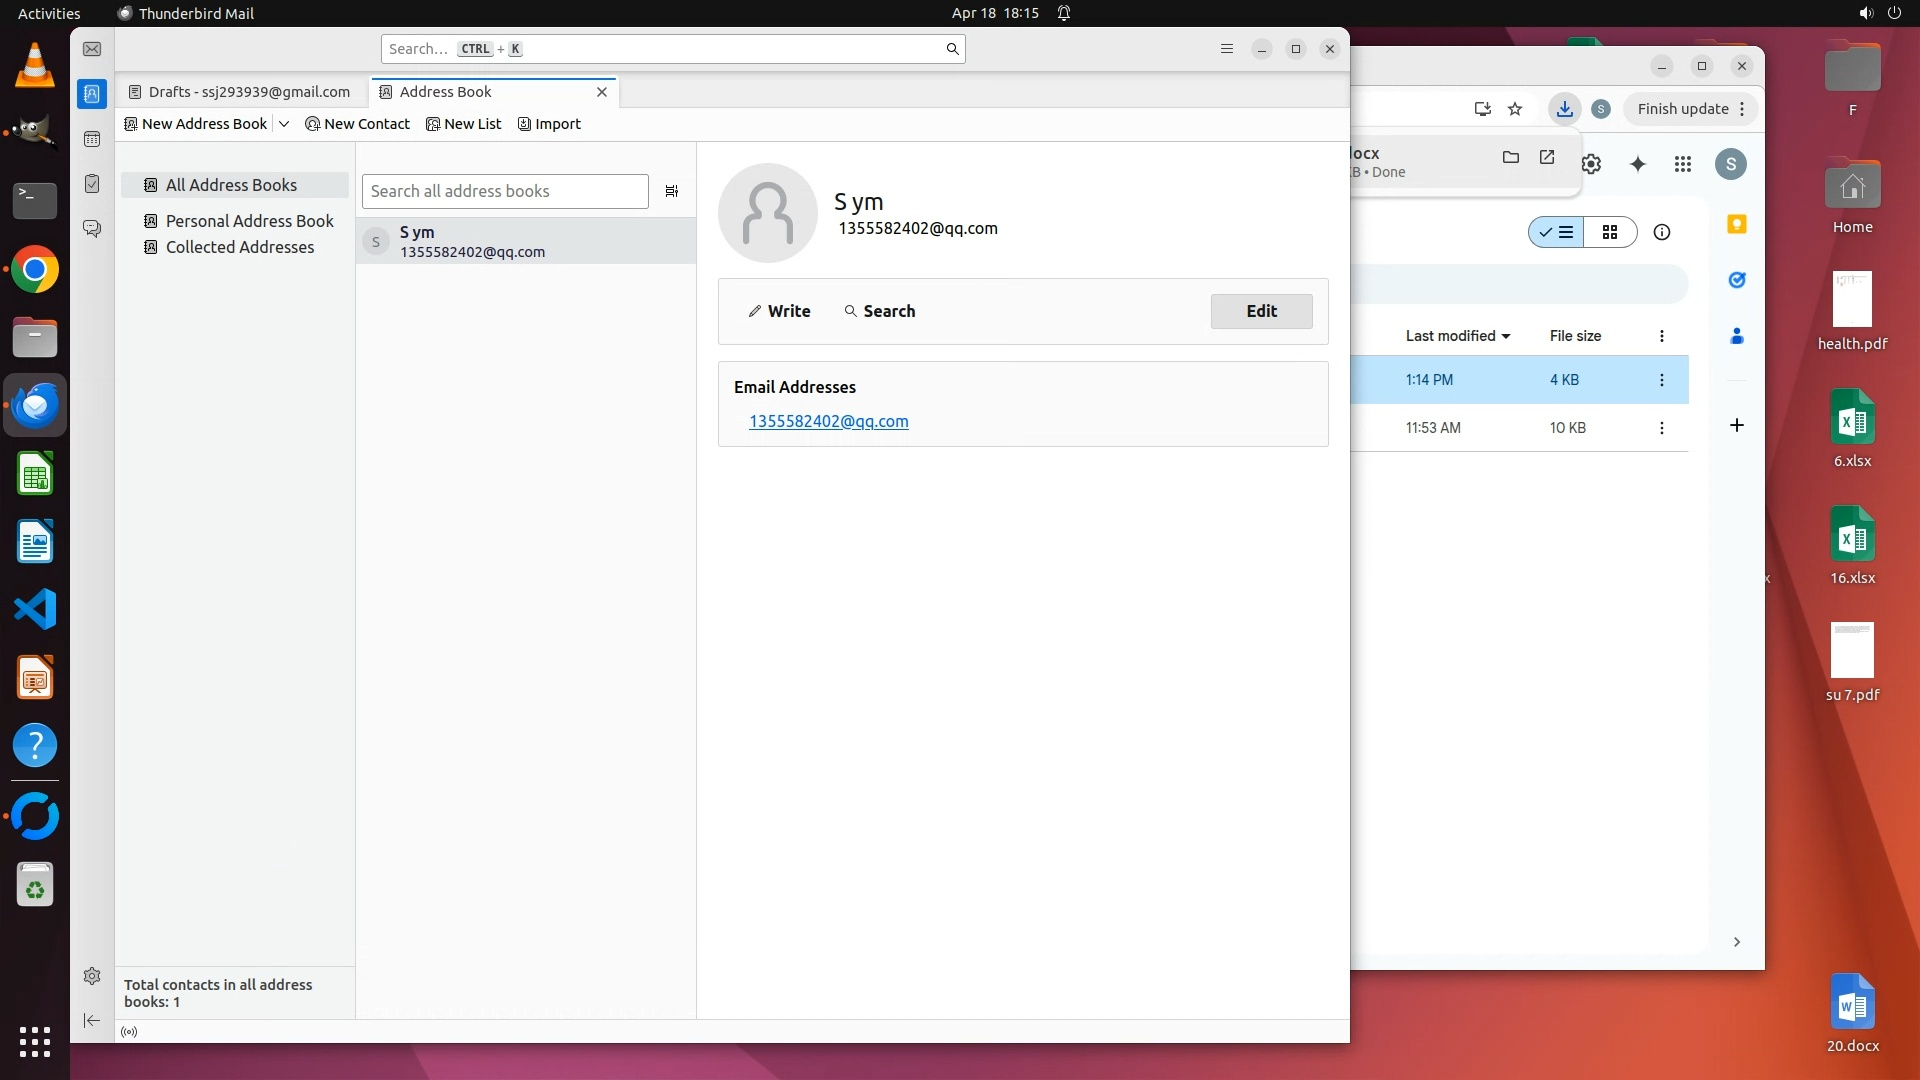Select Personal Address Book
Screen dimensions: 1920x1080
(x=249, y=221)
